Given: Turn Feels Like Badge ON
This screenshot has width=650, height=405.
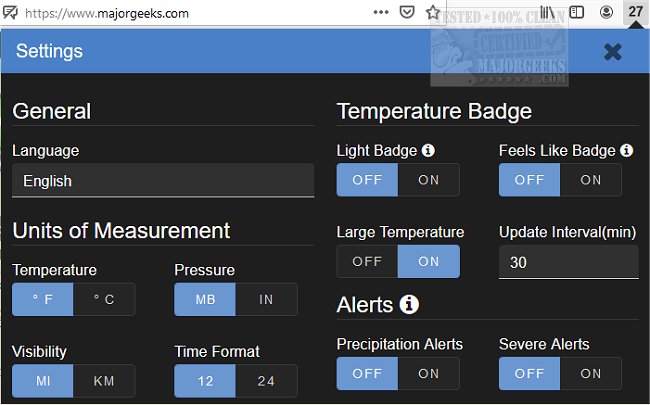Looking at the screenshot, I should click(x=591, y=180).
